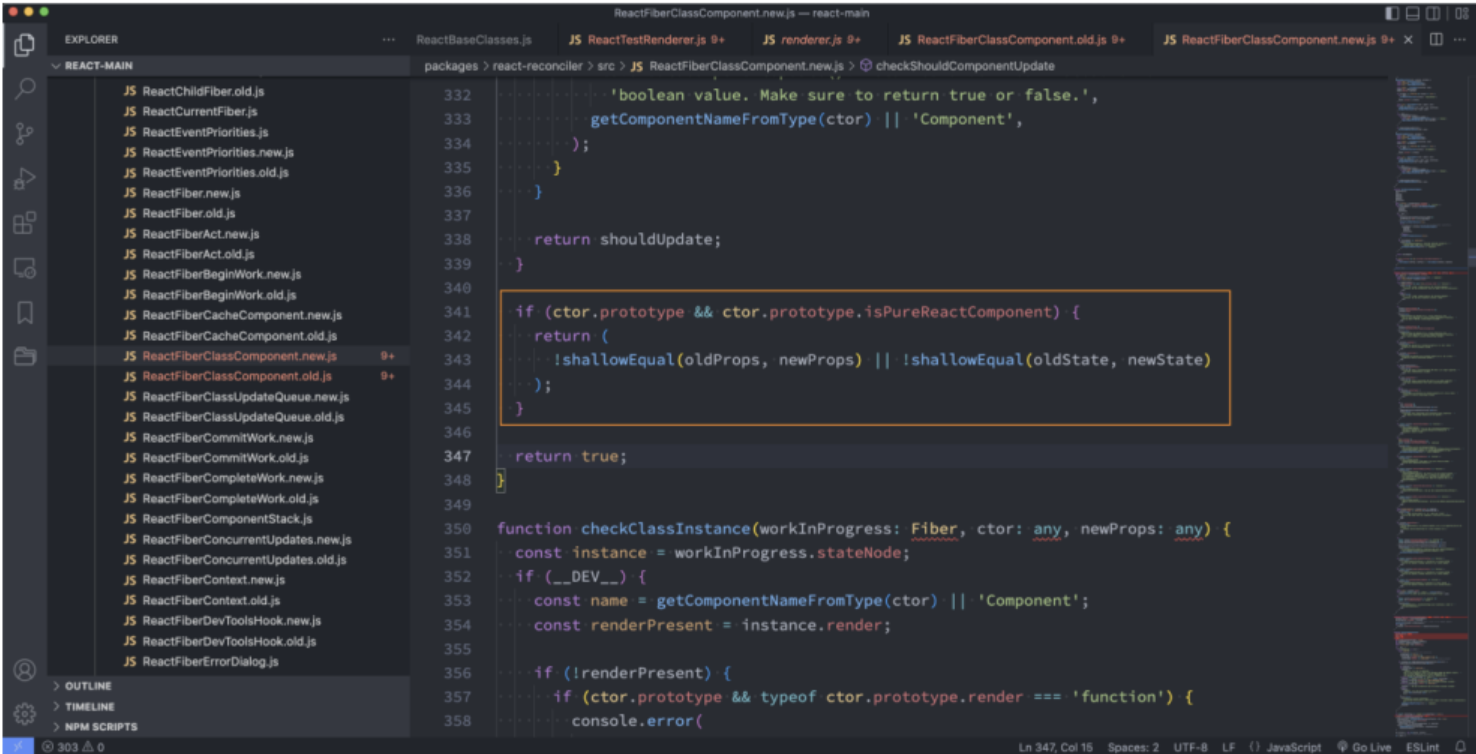Open ReactChildFiber.old.js in explorer
This screenshot has height=754, width=1476.
click(203, 91)
